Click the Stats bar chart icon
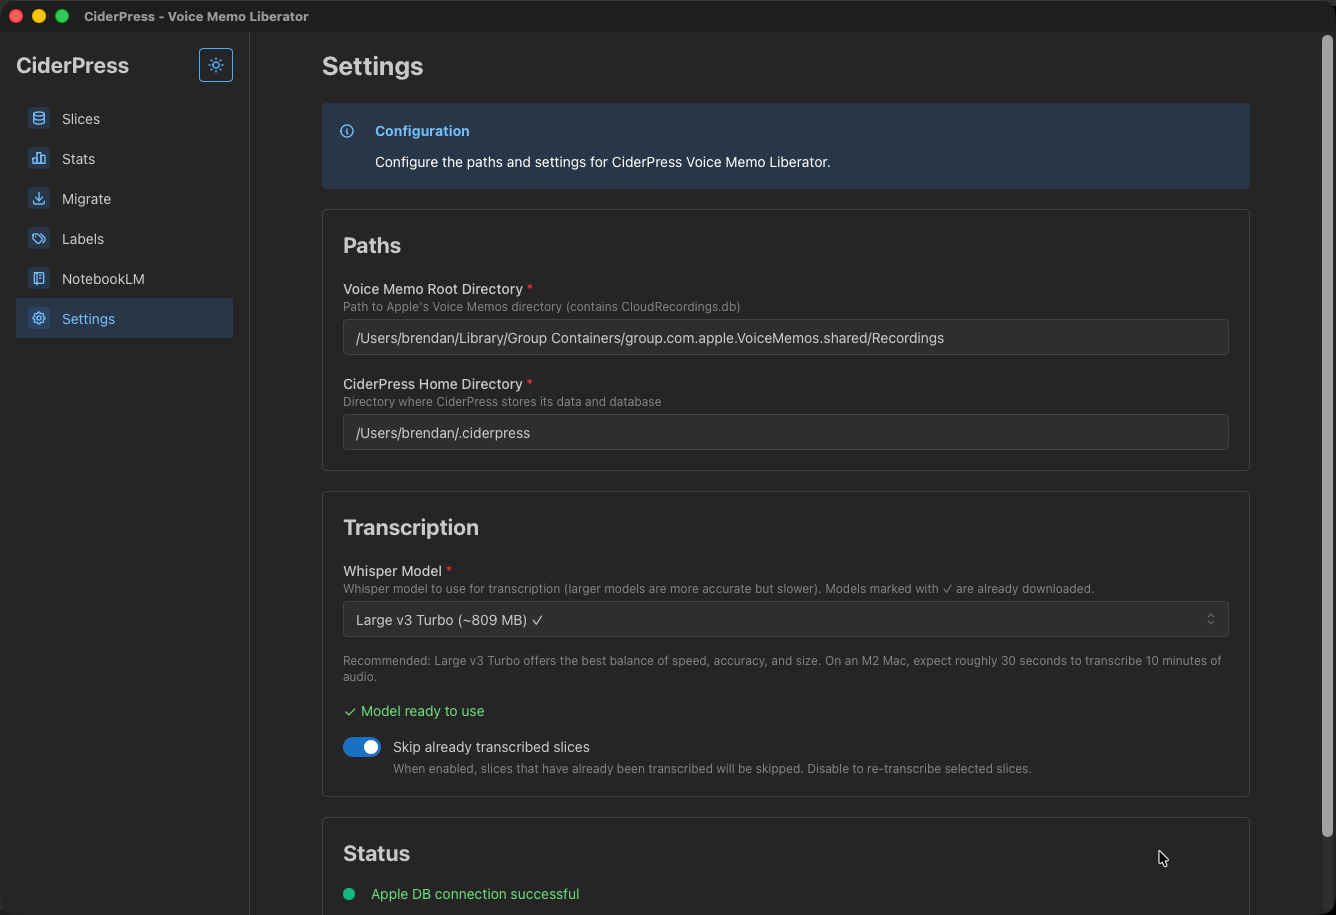 [x=39, y=159]
